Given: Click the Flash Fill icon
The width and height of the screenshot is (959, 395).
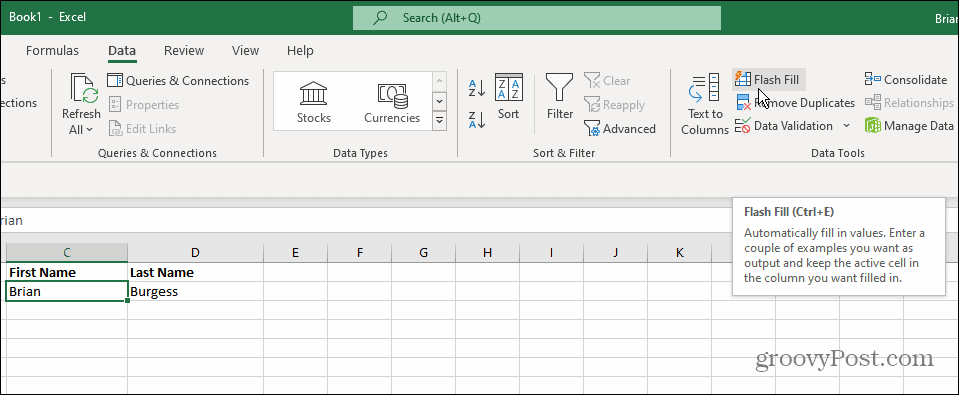Looking at the screenshot, I should [x=742, y=79].
